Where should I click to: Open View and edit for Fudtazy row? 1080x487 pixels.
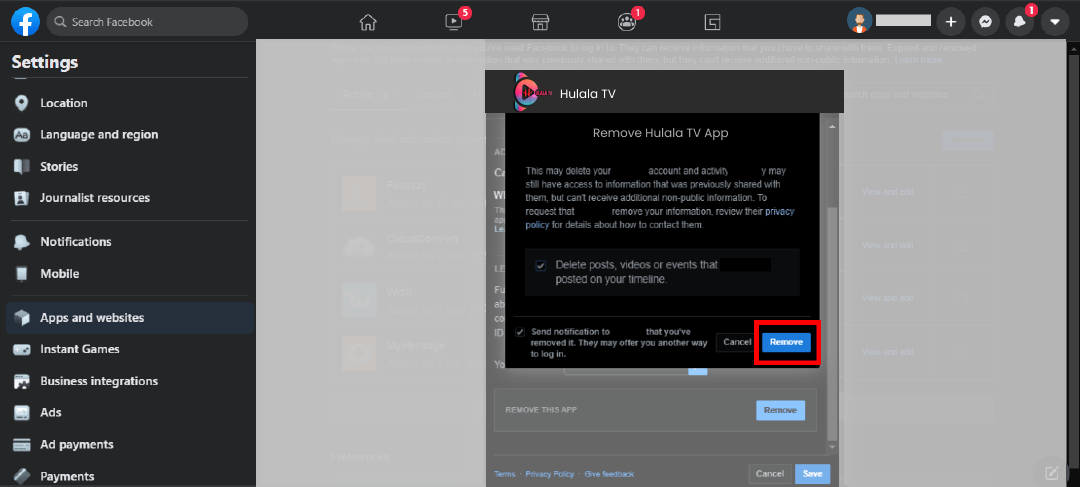pos(887,192)
